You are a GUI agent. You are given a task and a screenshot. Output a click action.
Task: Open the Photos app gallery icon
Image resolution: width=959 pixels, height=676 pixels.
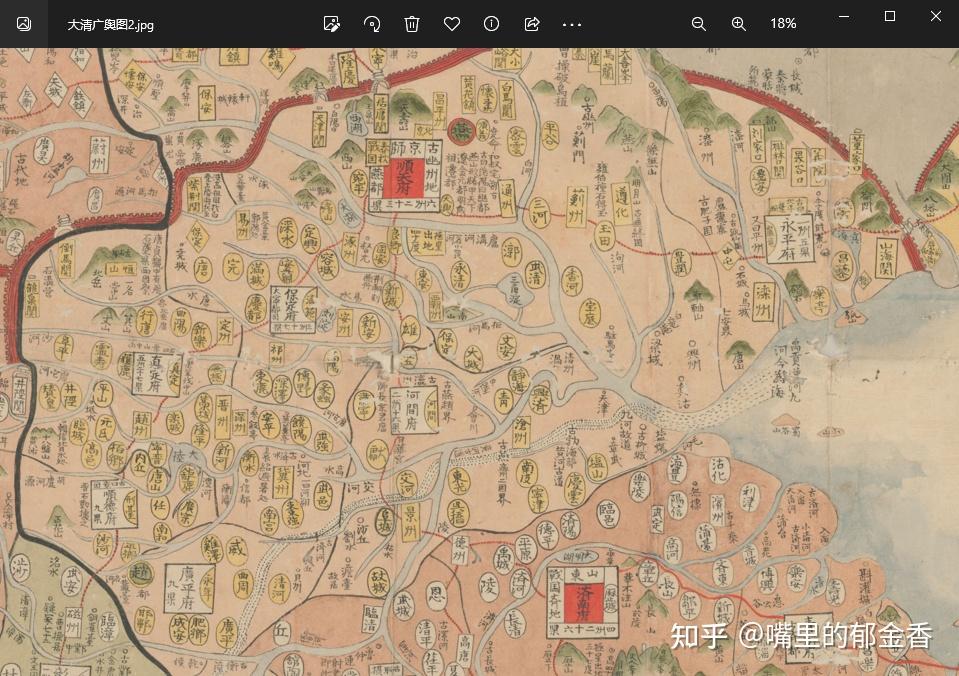(23, 24)
